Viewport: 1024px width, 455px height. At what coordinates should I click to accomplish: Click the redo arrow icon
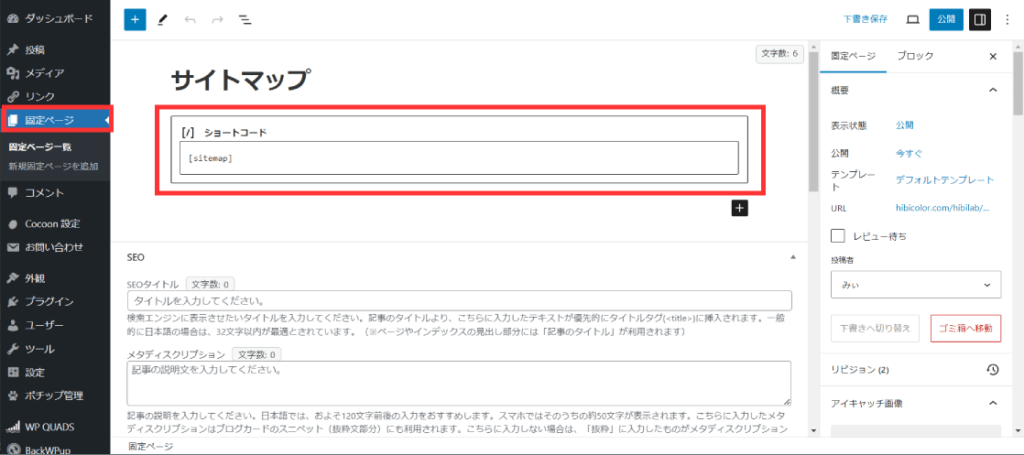(217, 19)
